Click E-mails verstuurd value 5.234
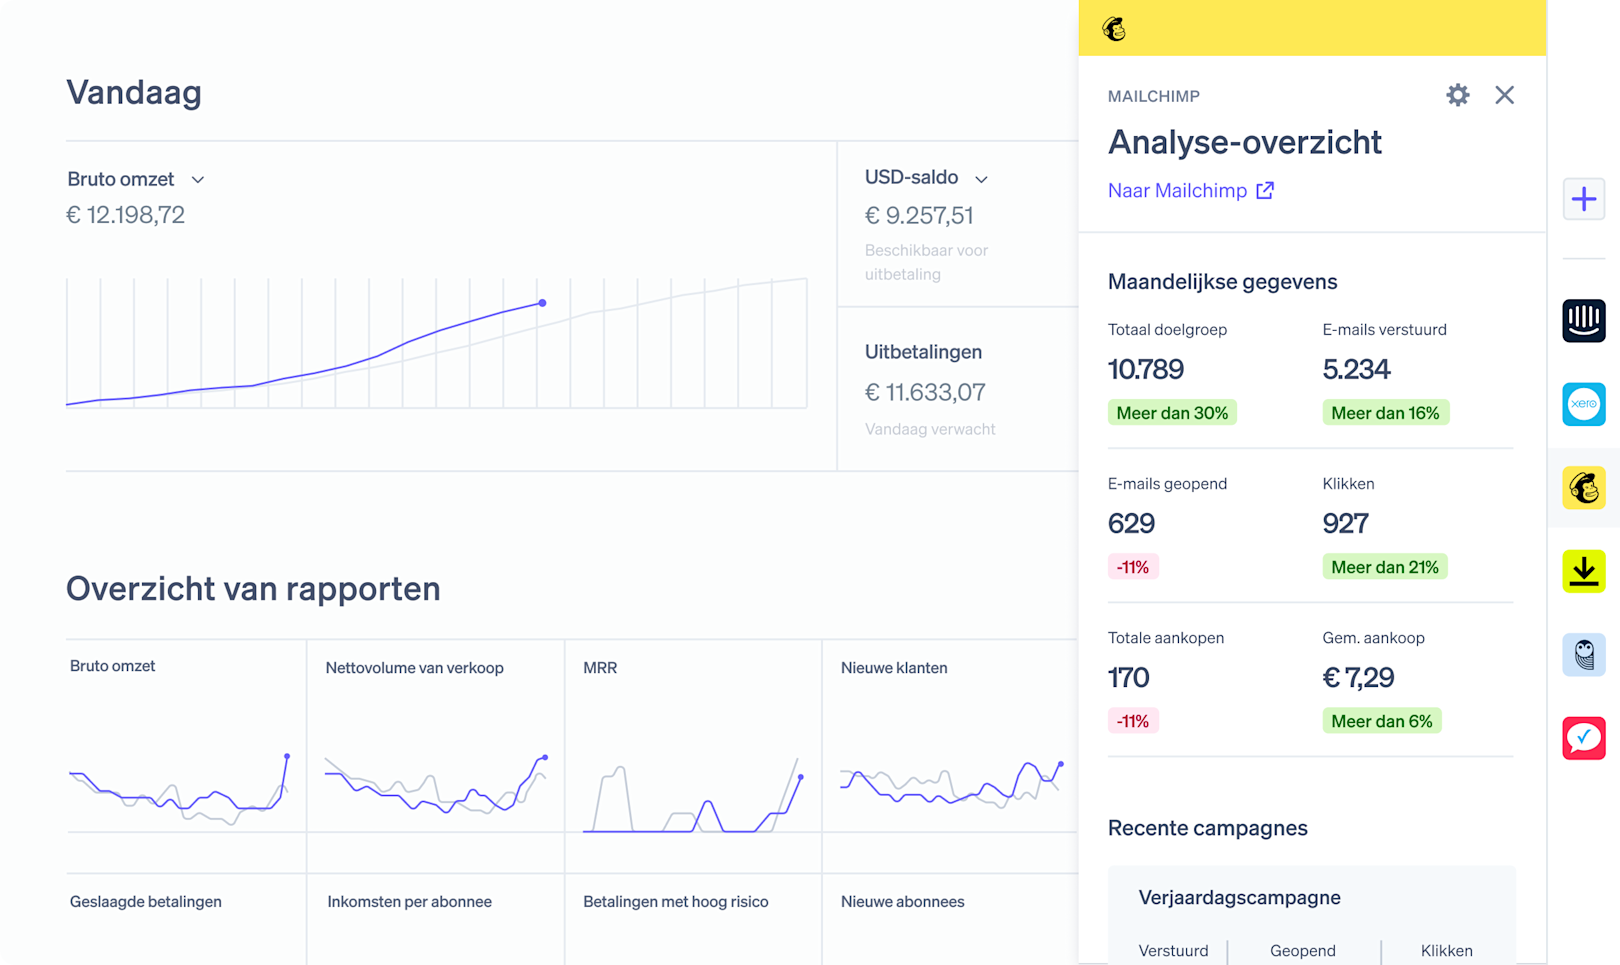The height and width of the screenshot is (965, 1620). [1356, 369]
